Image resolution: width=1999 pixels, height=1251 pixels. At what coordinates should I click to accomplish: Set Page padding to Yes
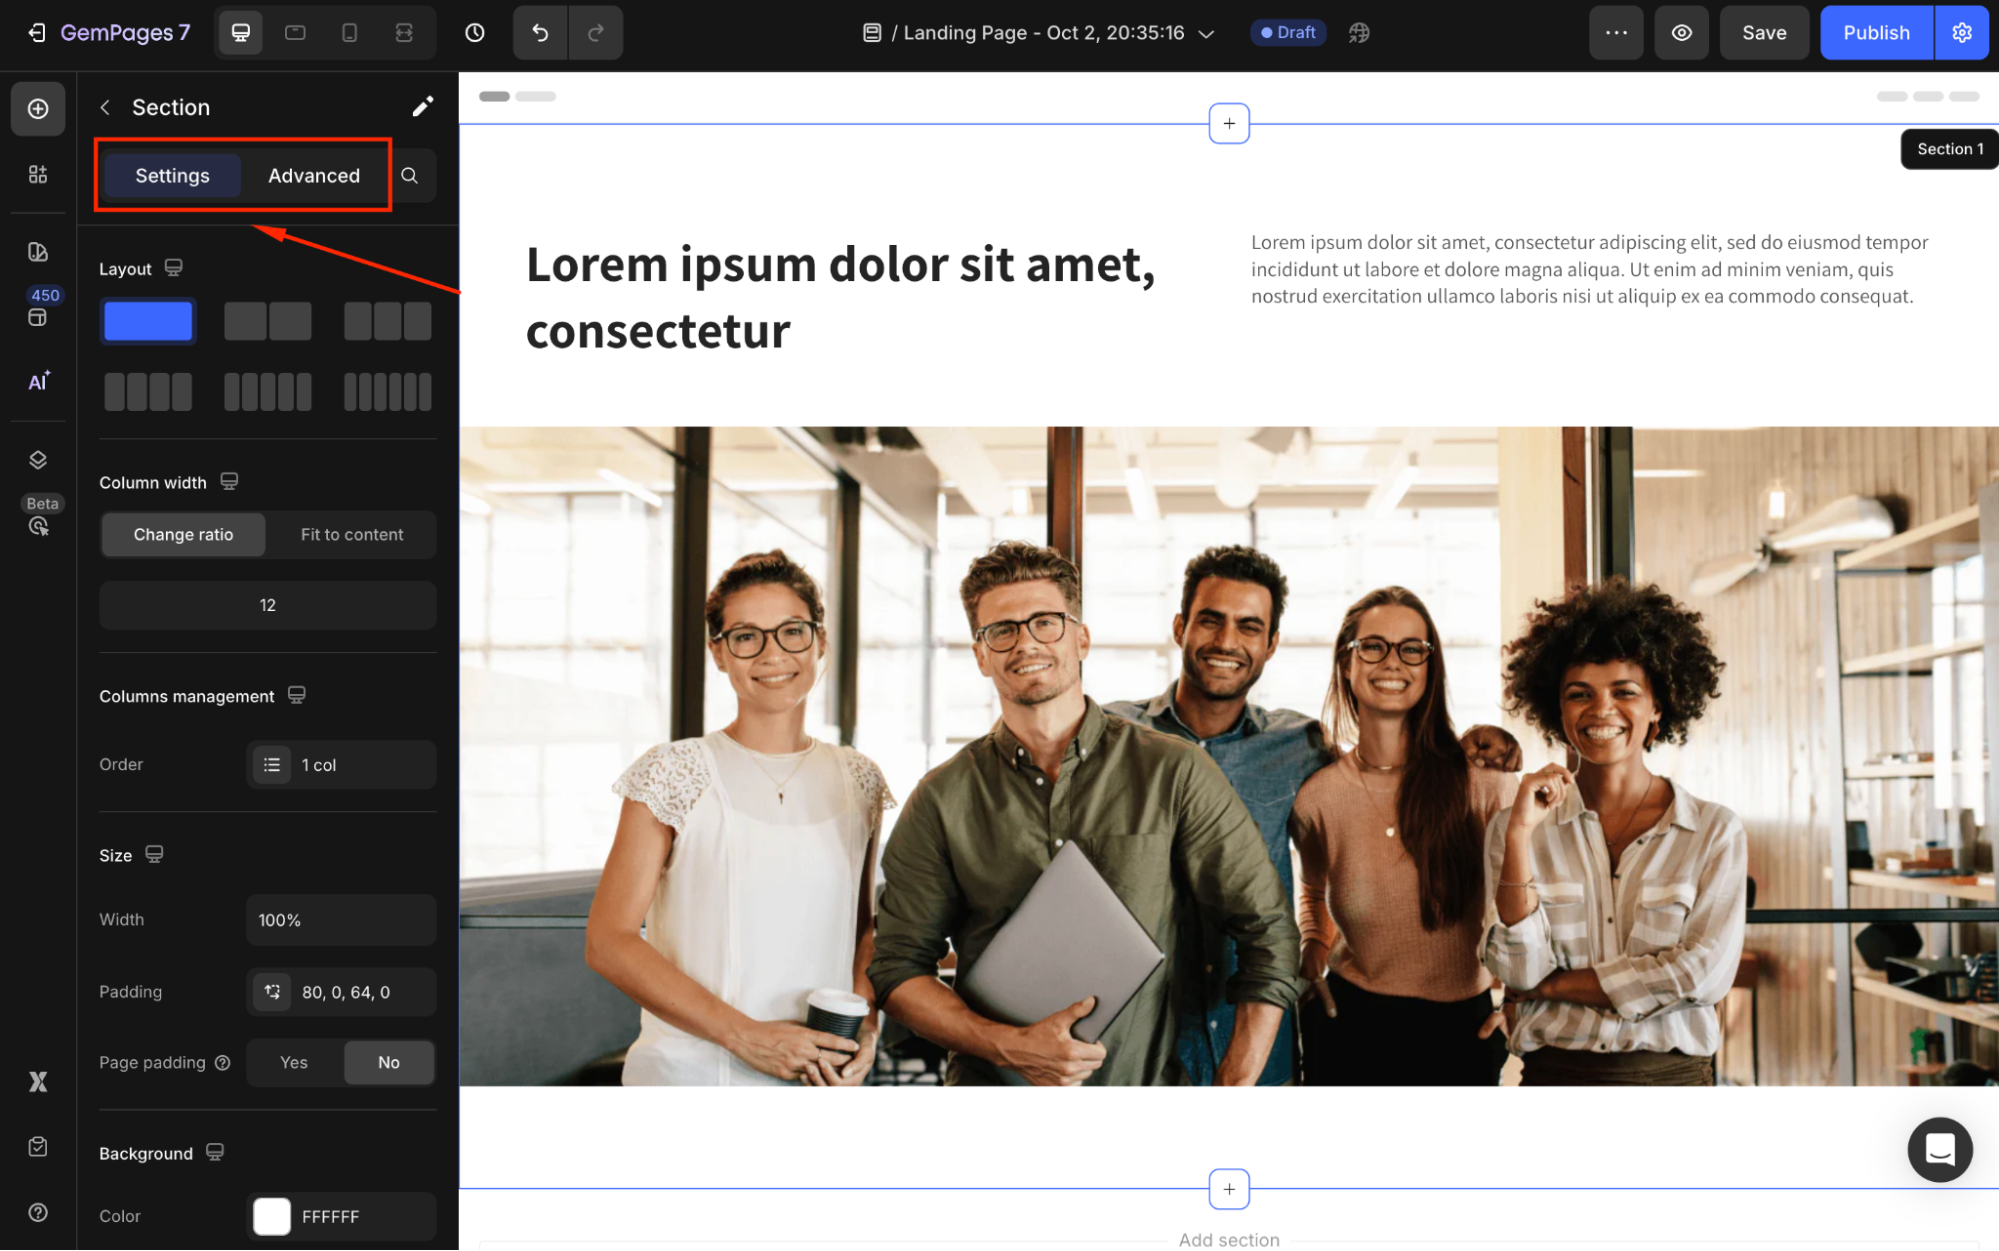click(x=294, y=1062)
